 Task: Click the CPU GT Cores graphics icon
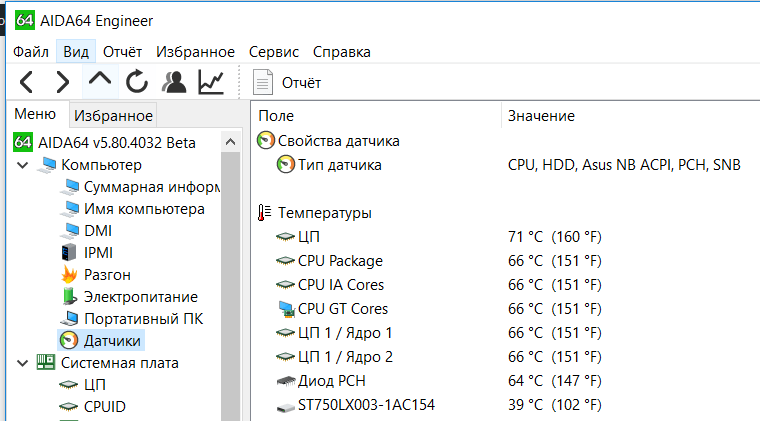[286, 309]
